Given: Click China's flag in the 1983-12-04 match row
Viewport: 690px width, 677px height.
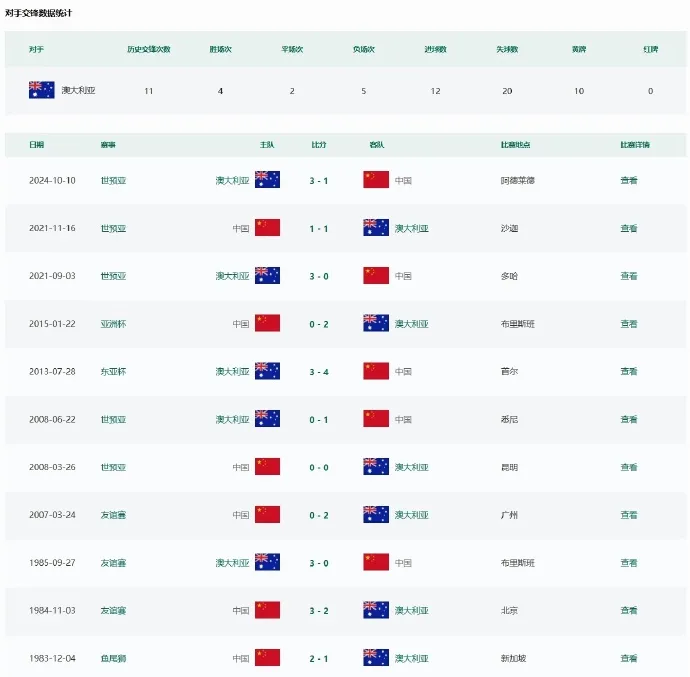Looking at the screenshot, I should 268,658.
